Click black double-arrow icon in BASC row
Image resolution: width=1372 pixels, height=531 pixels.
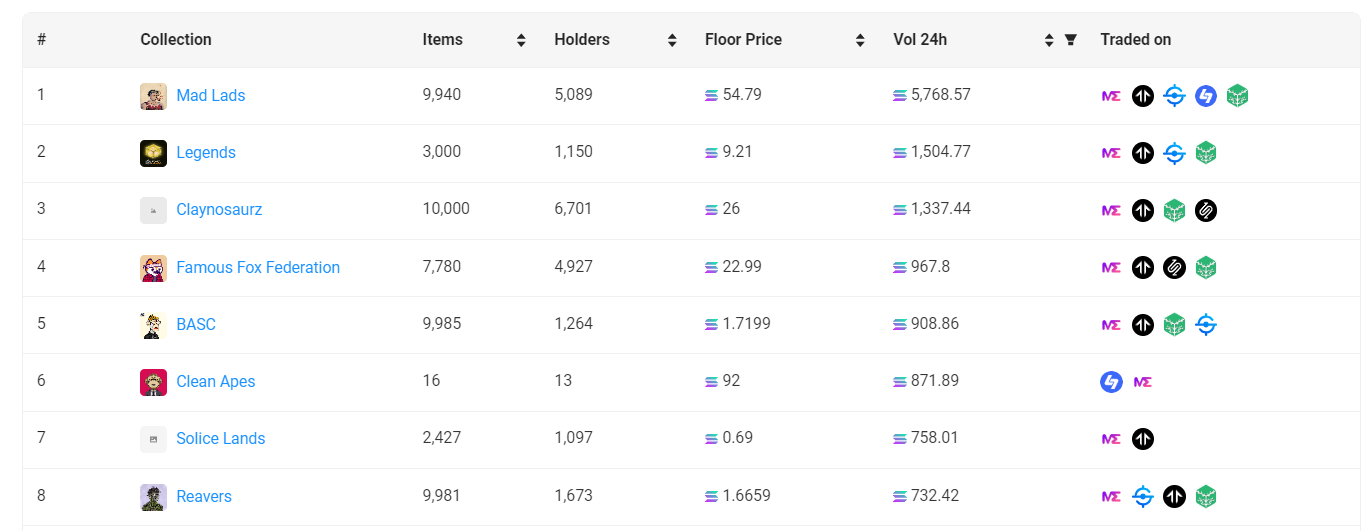(1143, 325)
